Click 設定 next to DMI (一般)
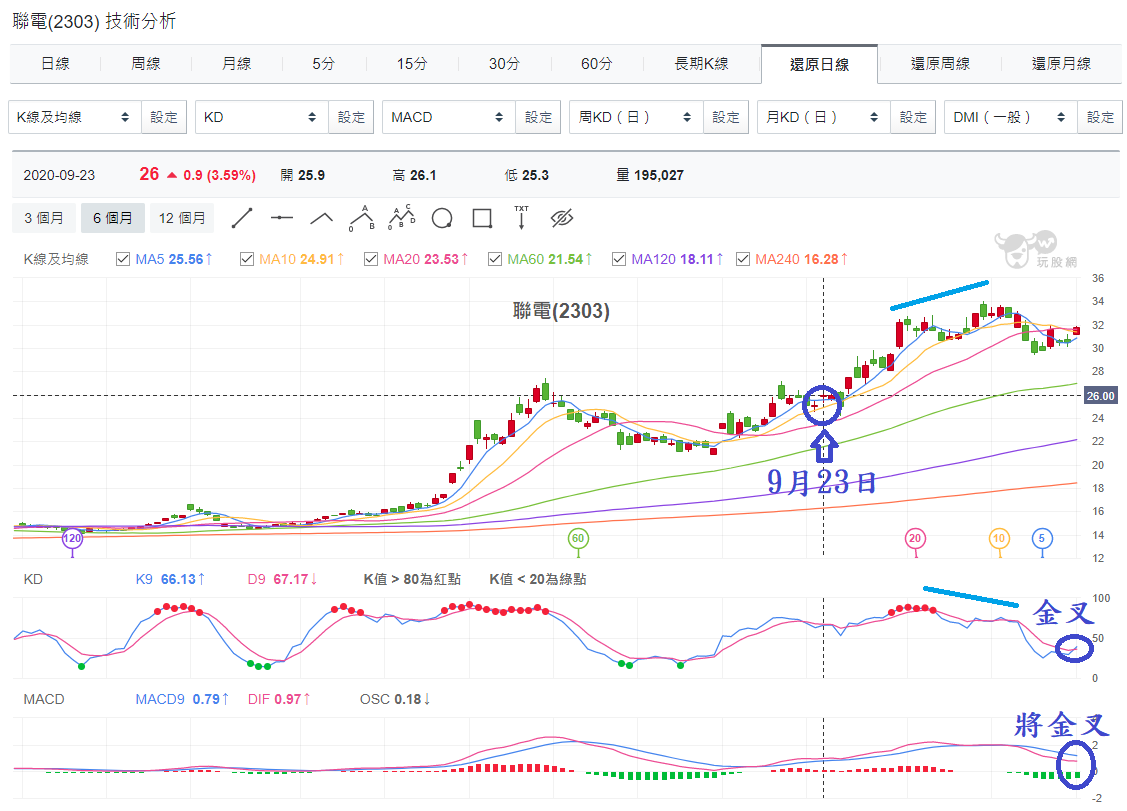The width and height of the screenshot is (1127, 811). (x=1100, y=117)
